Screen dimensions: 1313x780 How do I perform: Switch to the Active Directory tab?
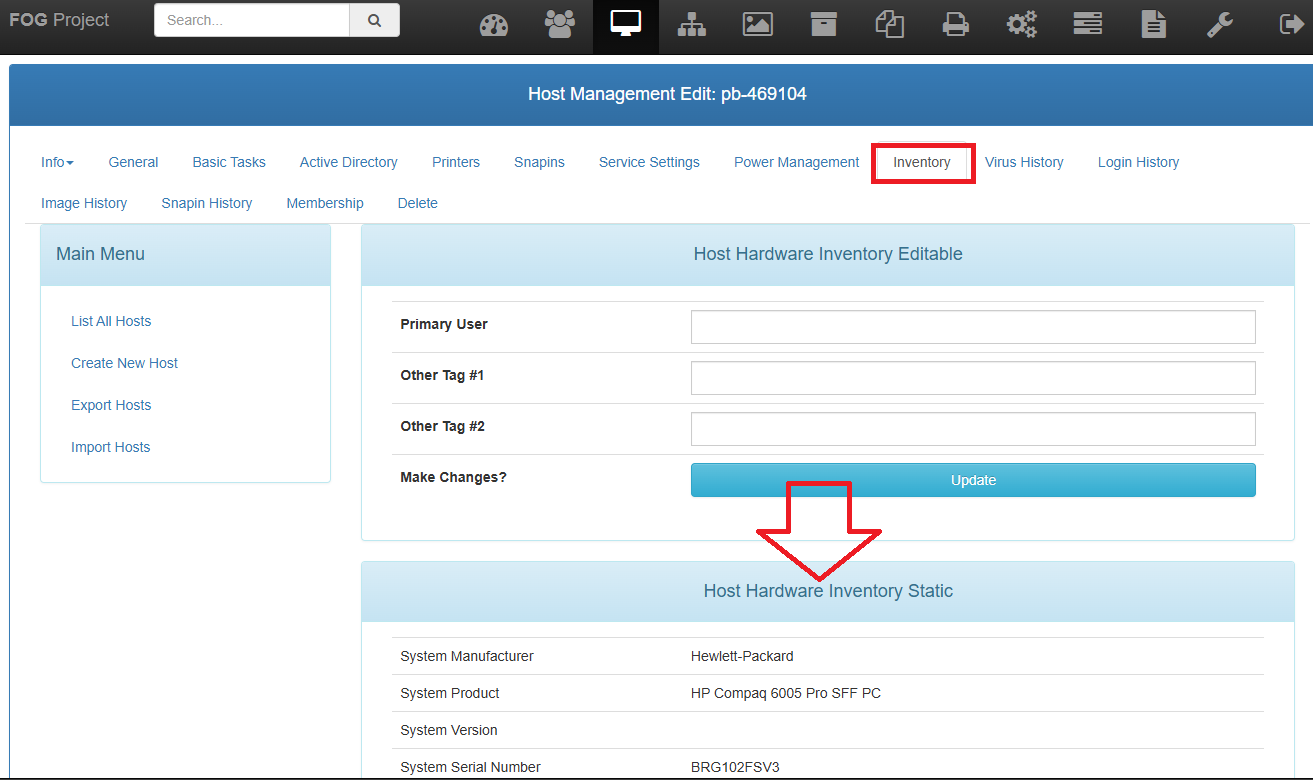pos(348,162)
